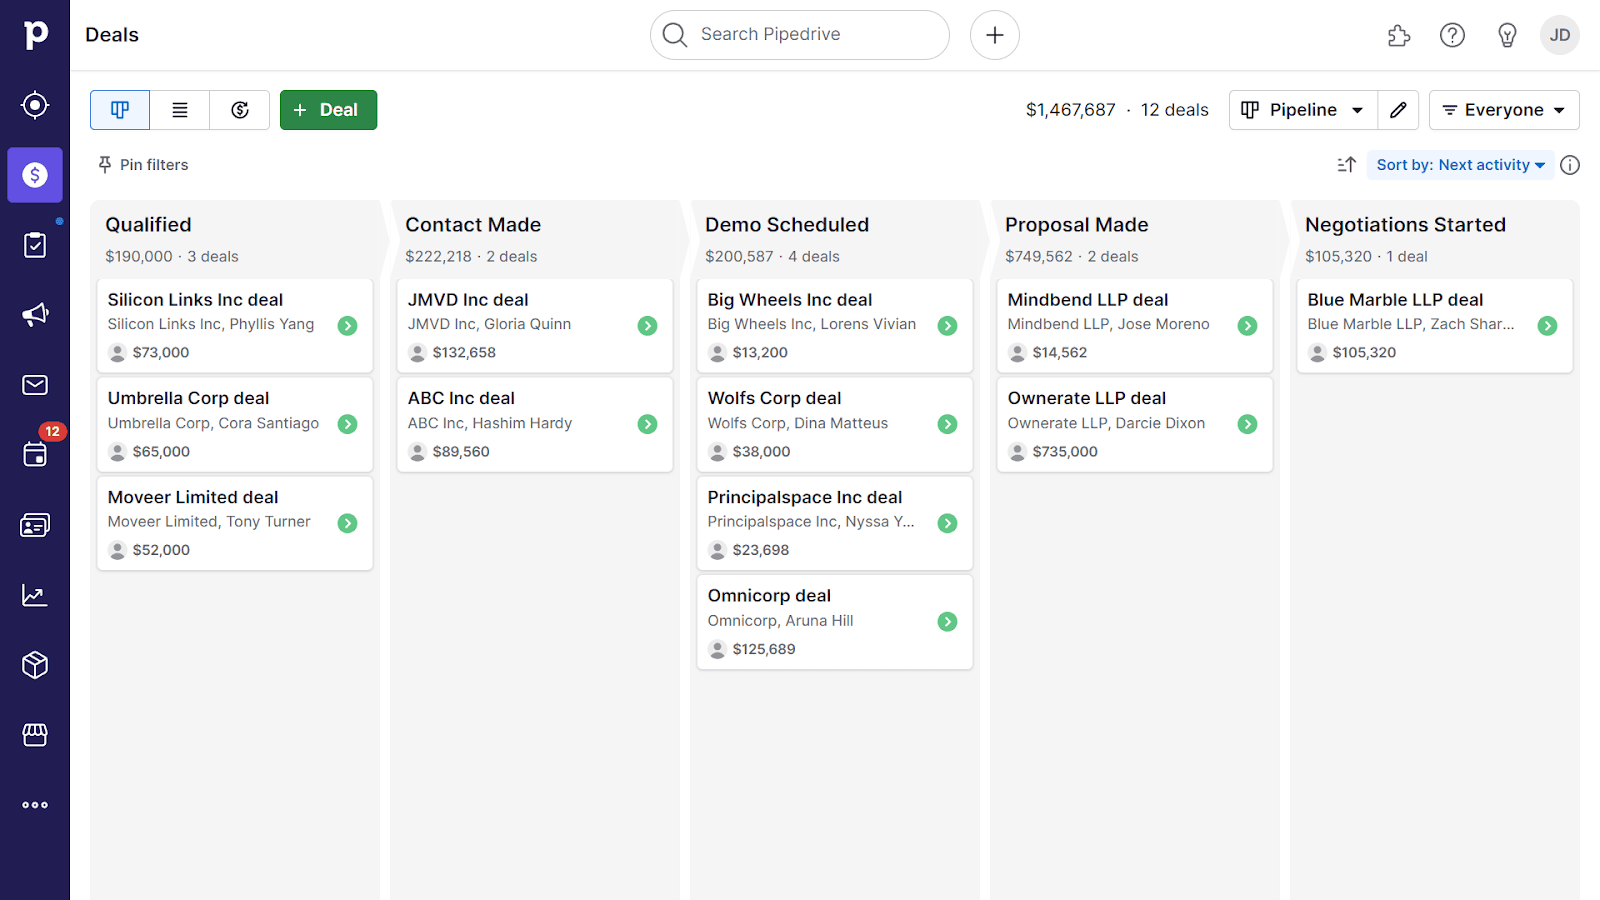1600x900 pixels.
Task: Click the Deals heading in the top bar
Action: click(x=111, y=34)
